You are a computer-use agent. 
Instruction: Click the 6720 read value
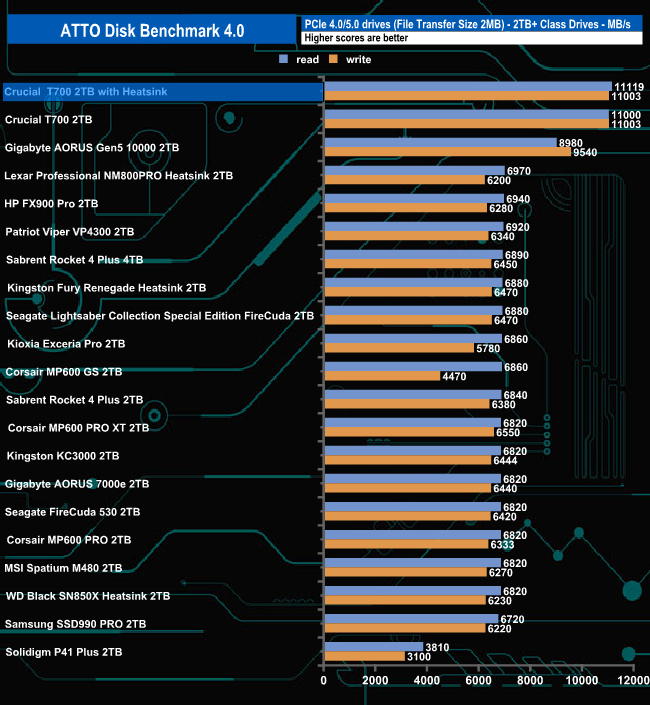click(x=512, y=619)
